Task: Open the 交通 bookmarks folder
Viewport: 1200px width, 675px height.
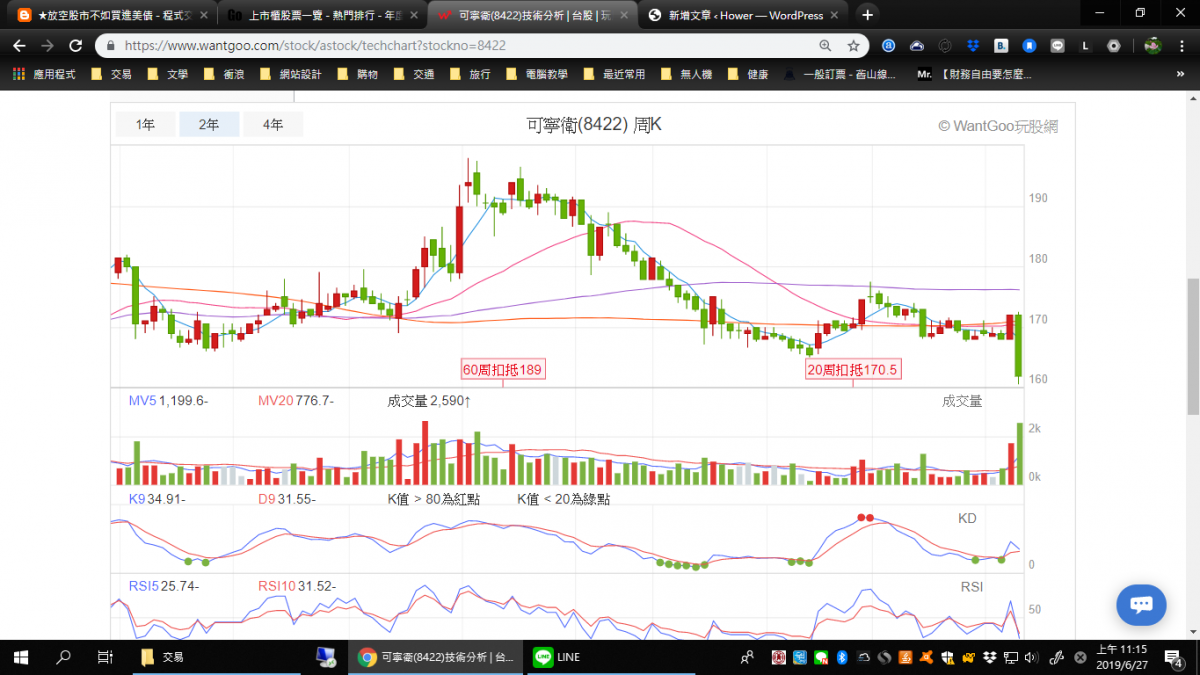Action: (x=415, y=74)
